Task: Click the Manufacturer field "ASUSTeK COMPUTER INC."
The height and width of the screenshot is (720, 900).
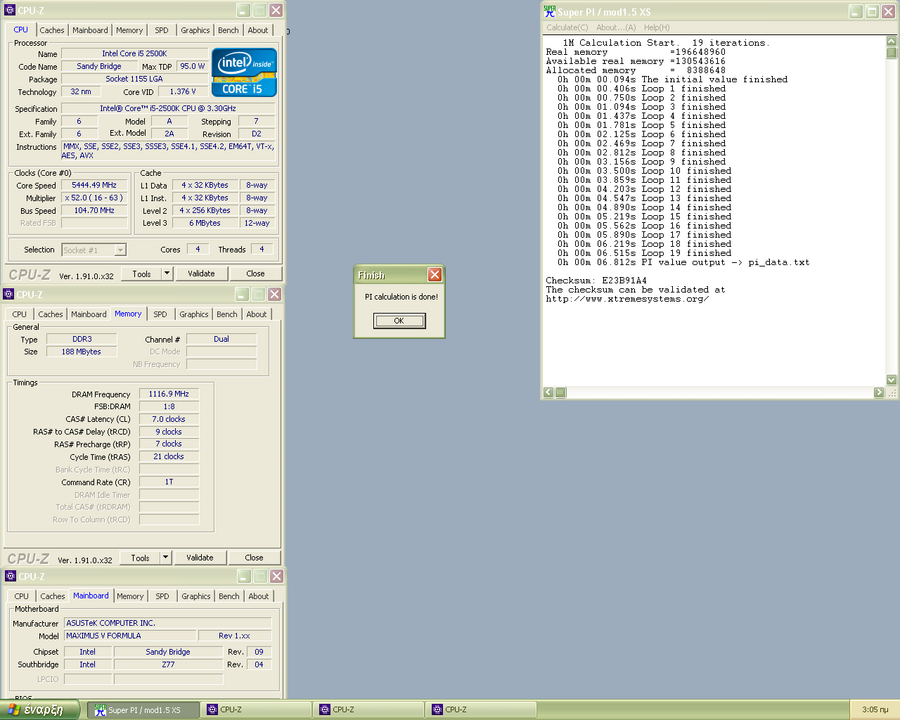Action: 168,623
